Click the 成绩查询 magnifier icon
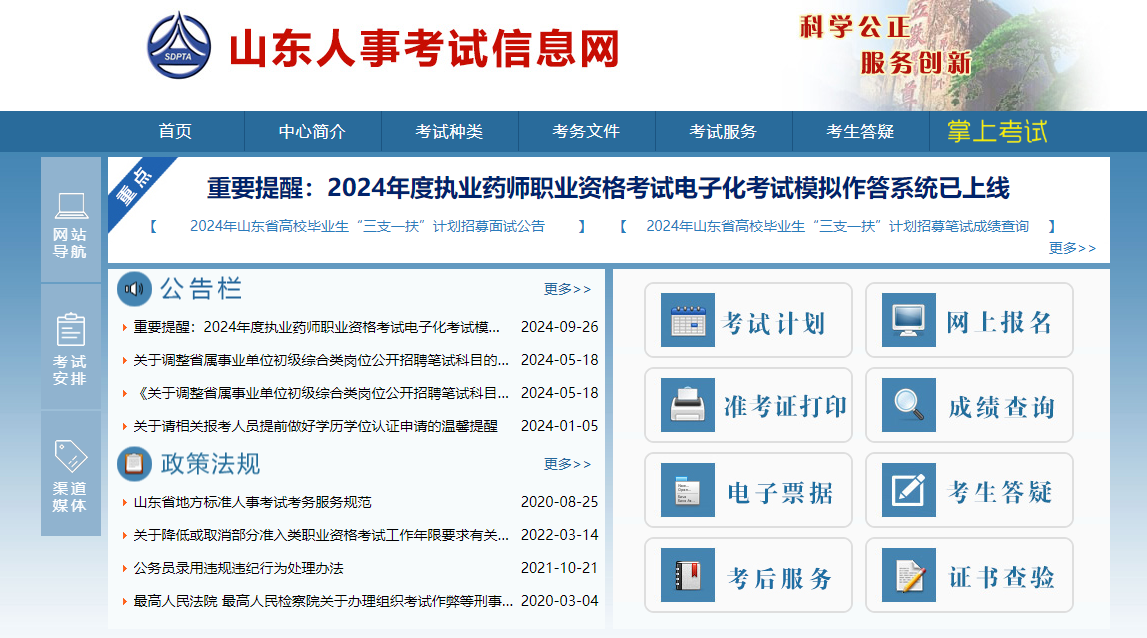 [x=909, y=405]
